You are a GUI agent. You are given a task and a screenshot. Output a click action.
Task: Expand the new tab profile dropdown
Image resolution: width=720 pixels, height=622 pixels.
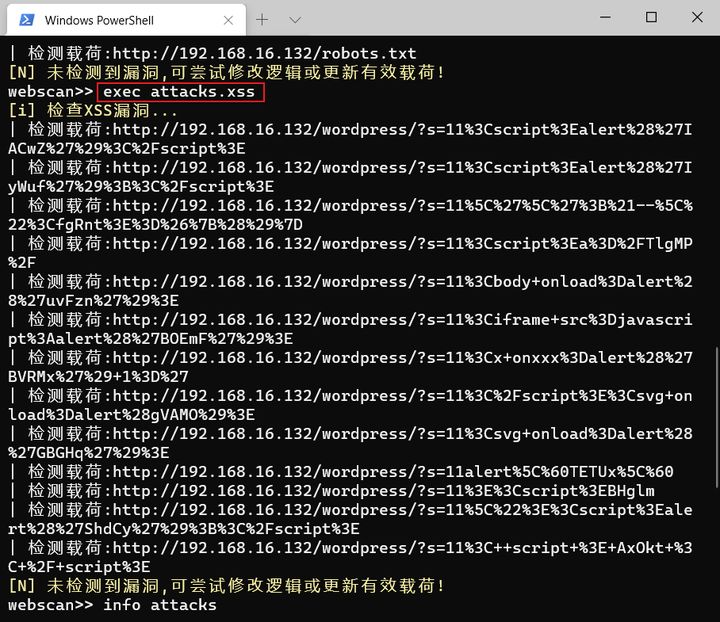[295, 20]
